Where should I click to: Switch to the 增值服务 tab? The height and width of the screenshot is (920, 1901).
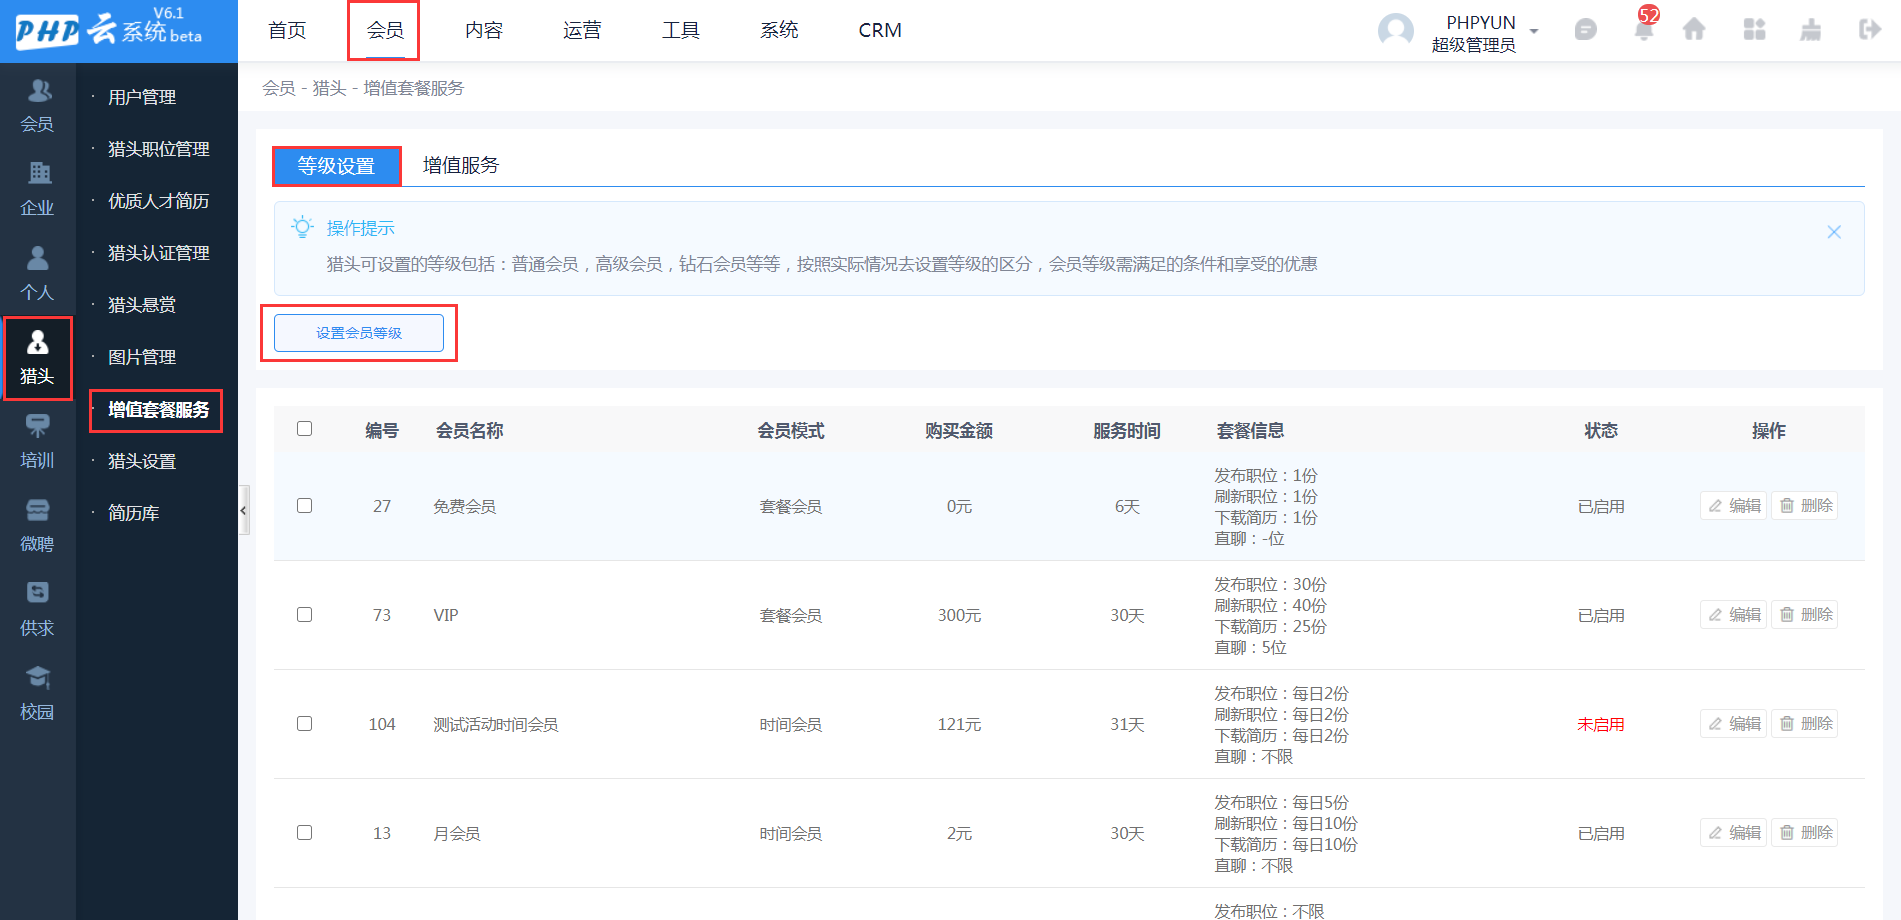461,165
